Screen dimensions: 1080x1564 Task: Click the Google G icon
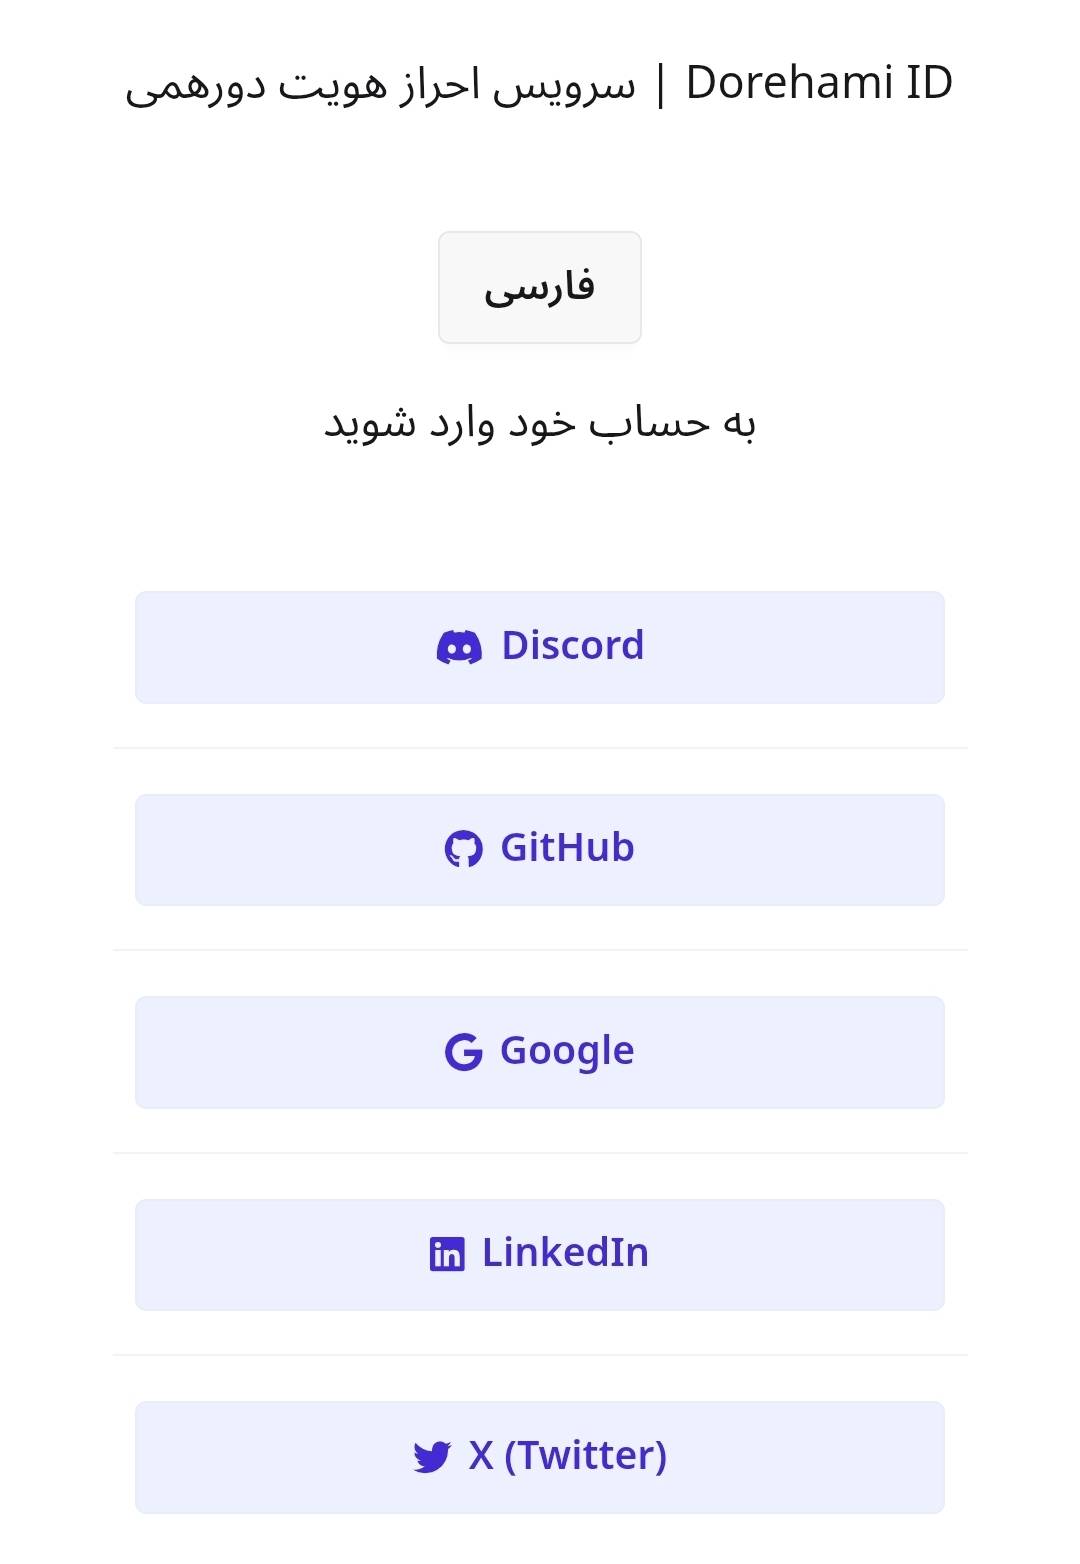click(463, 1051)
